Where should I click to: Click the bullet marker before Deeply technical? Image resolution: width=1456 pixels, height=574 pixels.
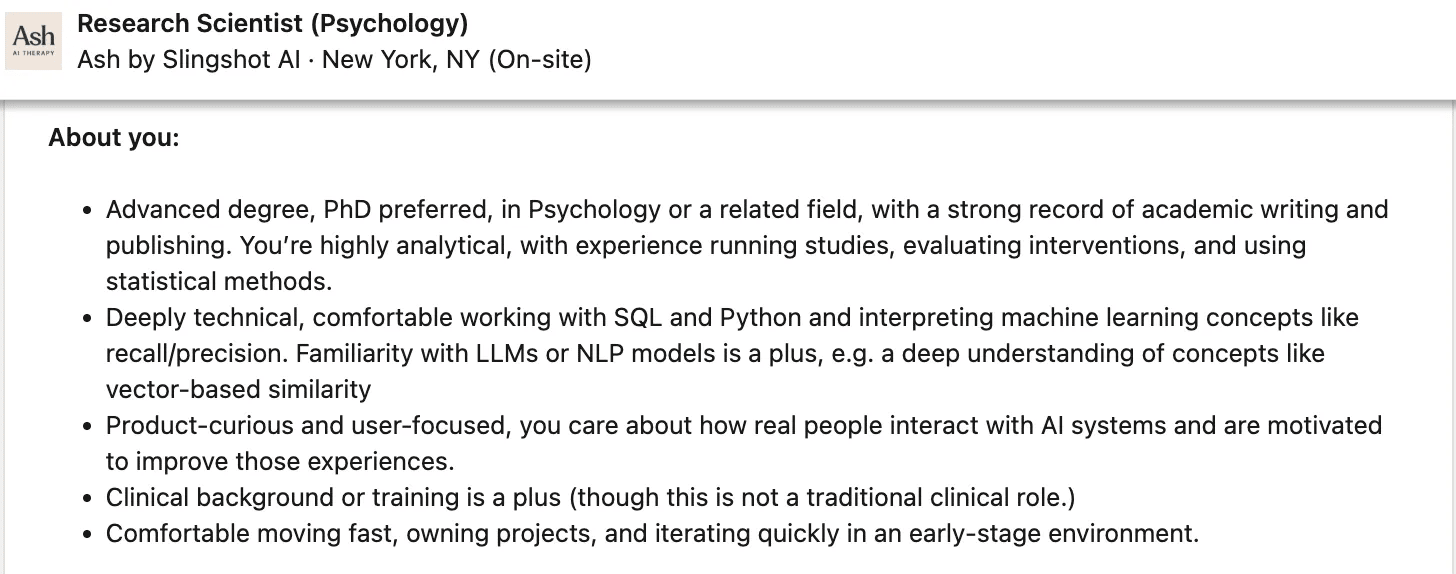click(x=87, y=318)
